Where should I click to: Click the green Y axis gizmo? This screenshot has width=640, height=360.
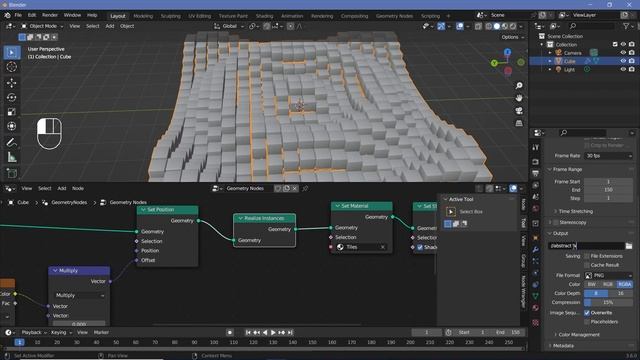click(x=494, y=63)
